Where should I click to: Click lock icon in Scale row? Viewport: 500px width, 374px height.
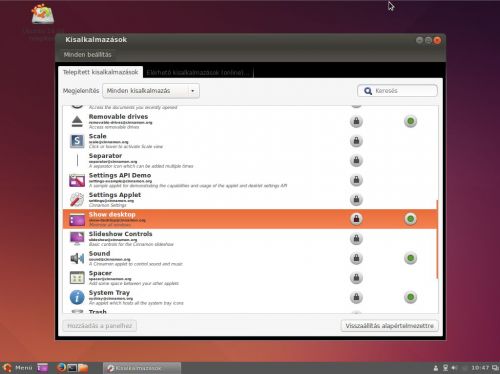[x=356, y=141]
